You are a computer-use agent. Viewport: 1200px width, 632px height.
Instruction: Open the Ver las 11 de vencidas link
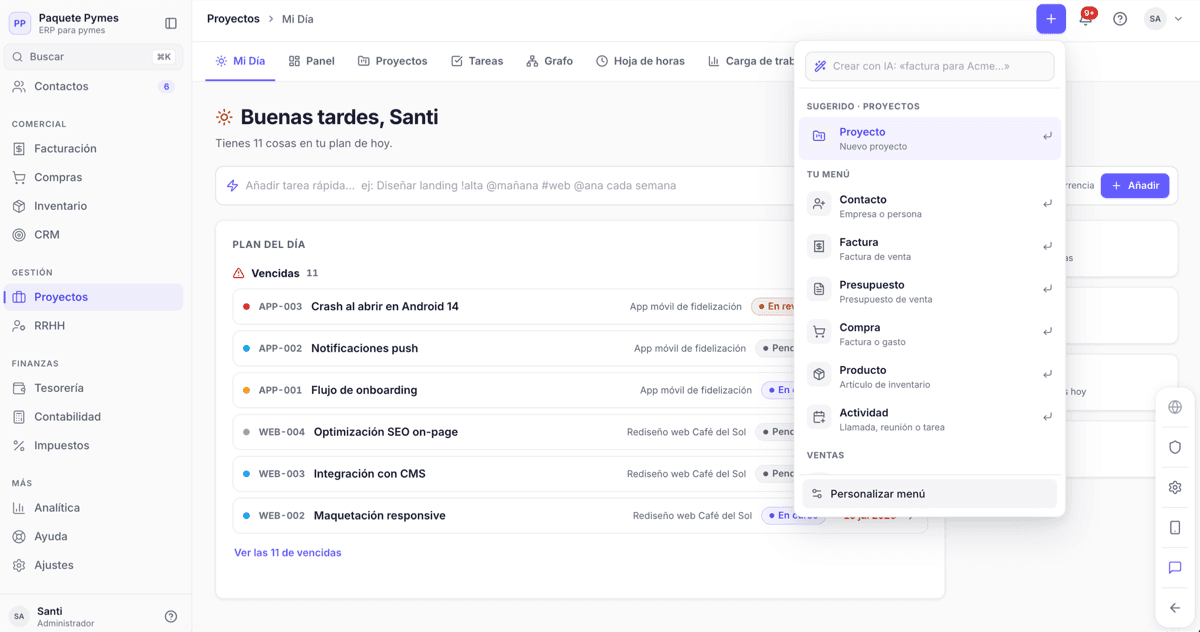(288, 553)
